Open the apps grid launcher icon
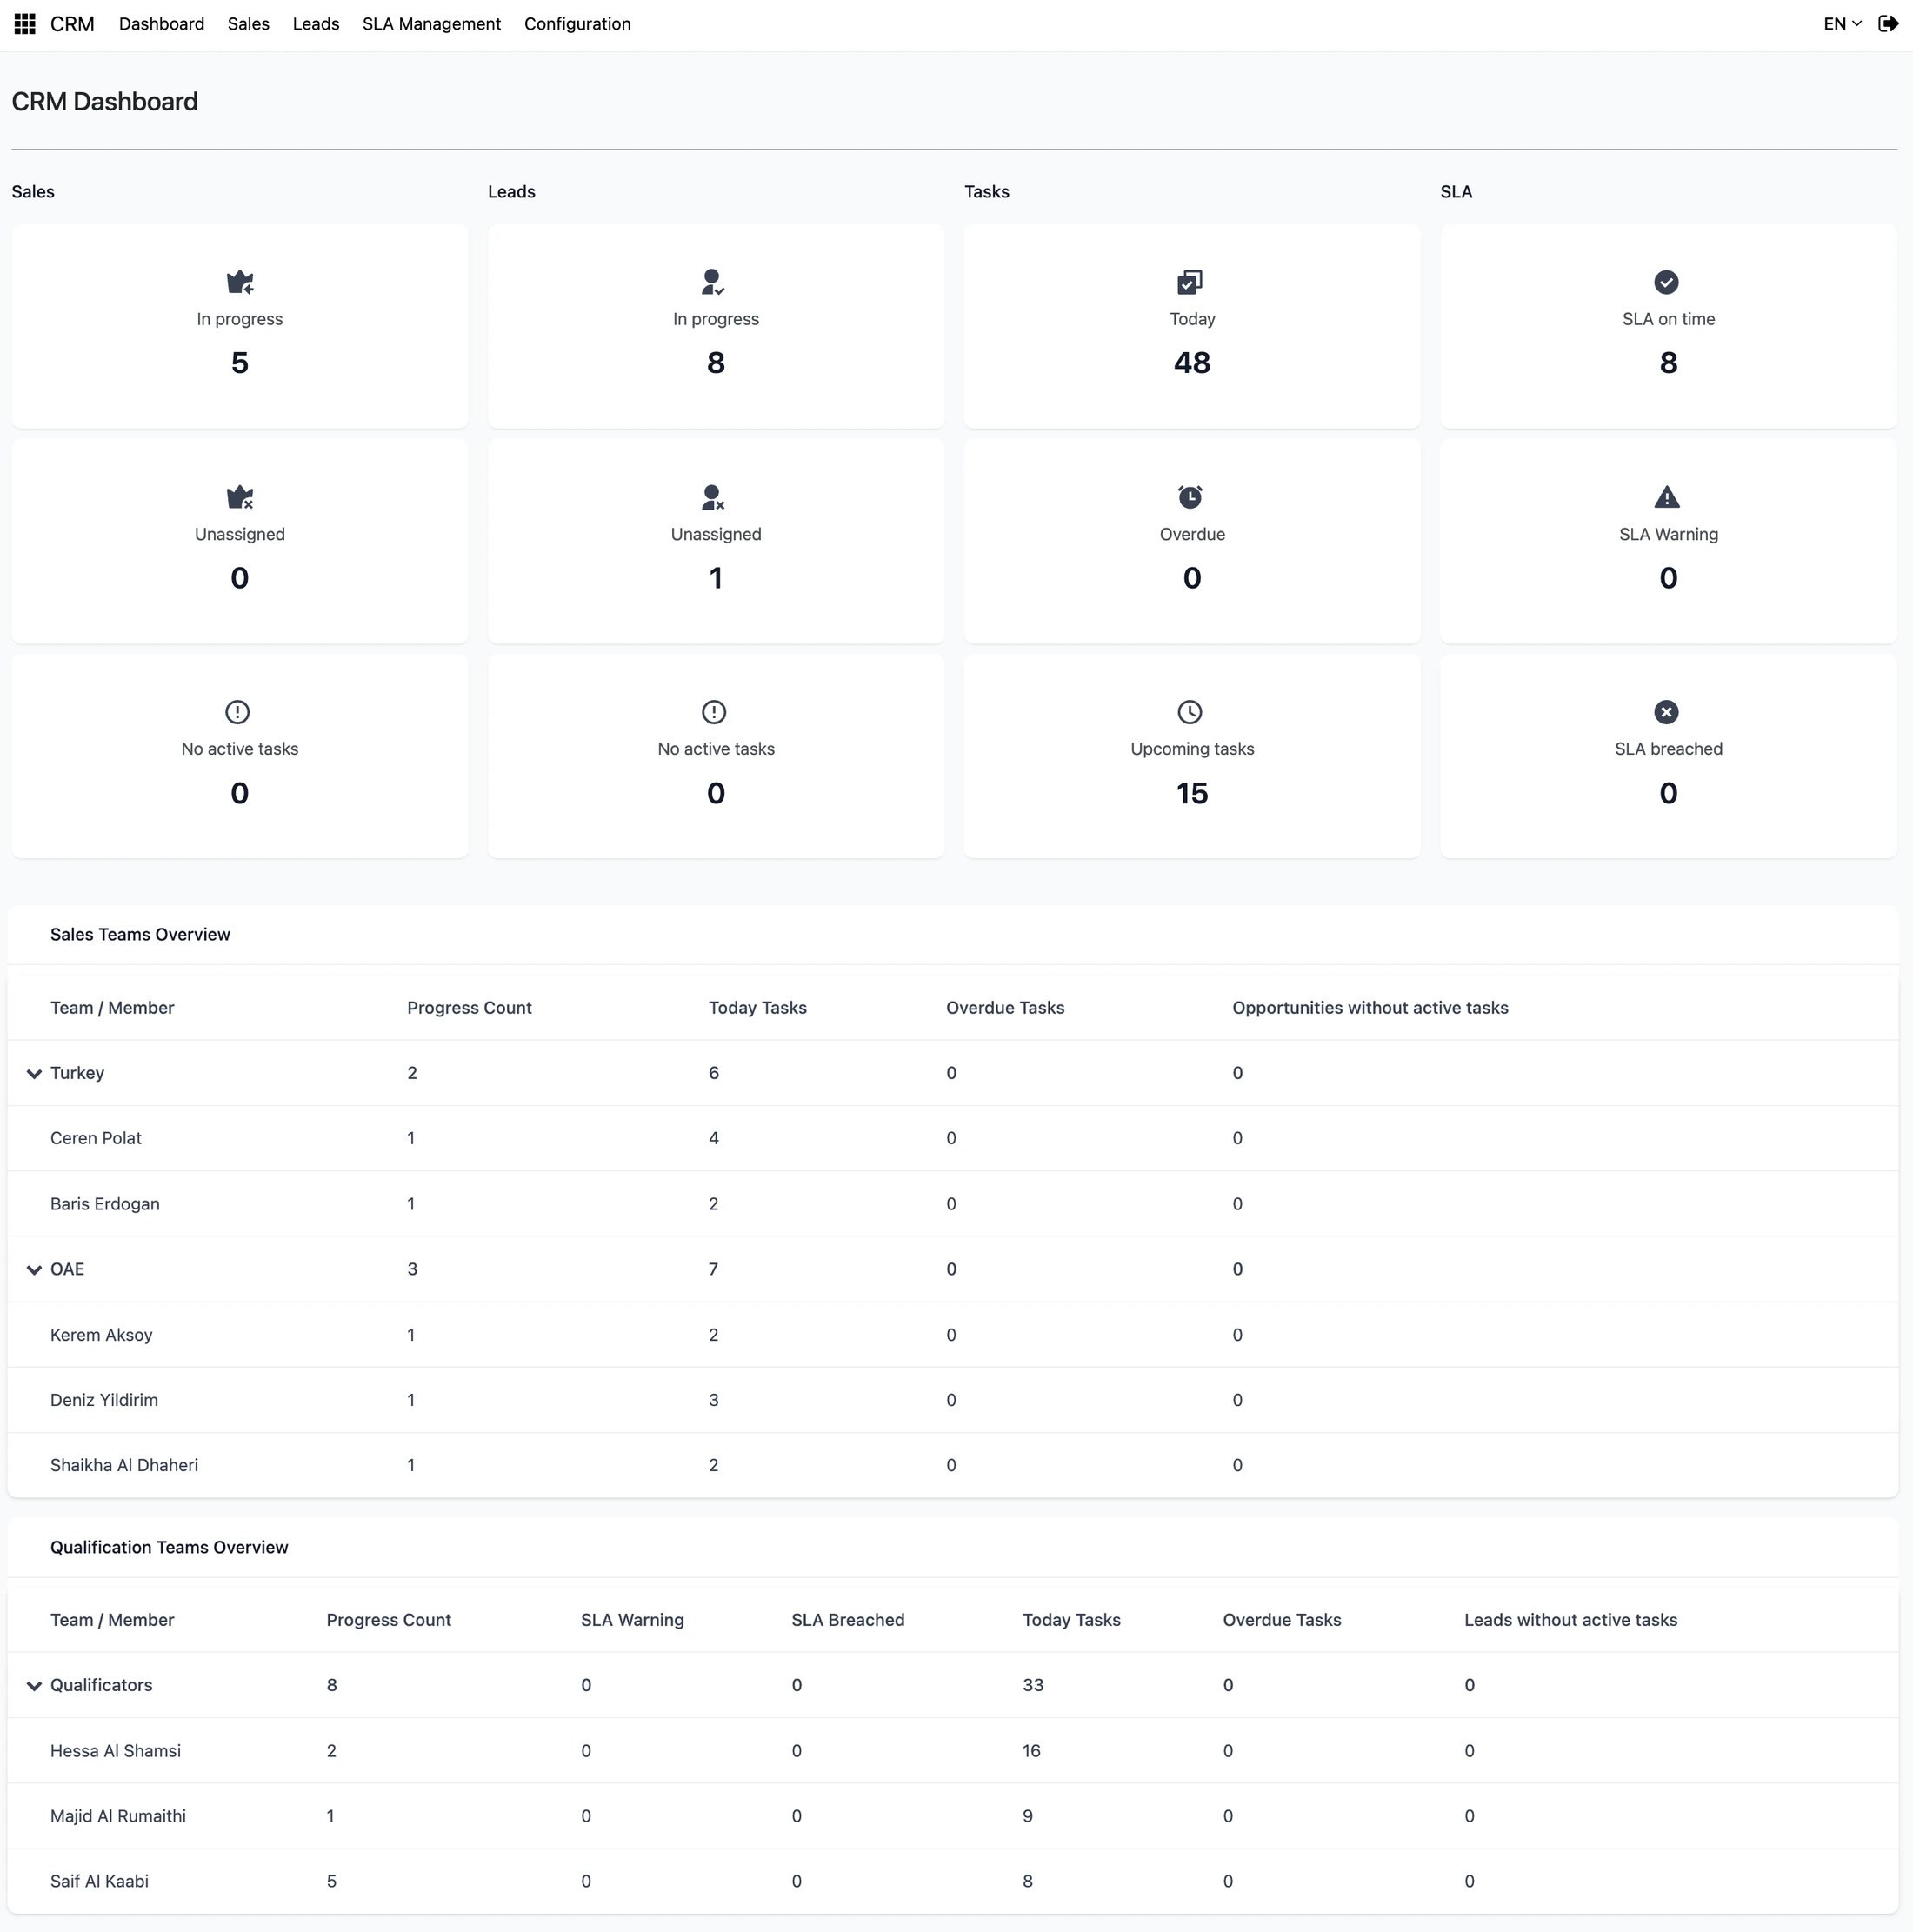This screenshot has width=1913, height=1932. pos(25,24)
